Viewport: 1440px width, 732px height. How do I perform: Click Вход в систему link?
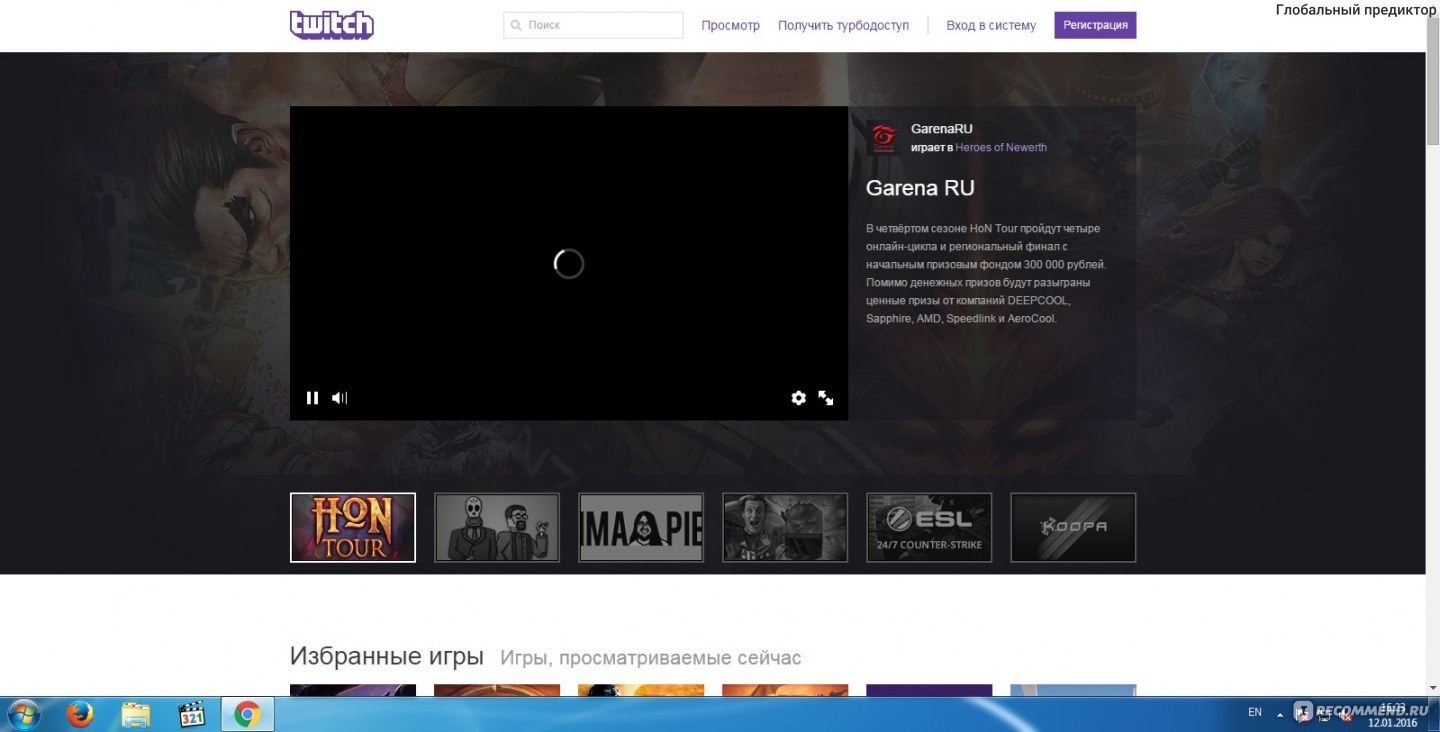pos(991,25)
